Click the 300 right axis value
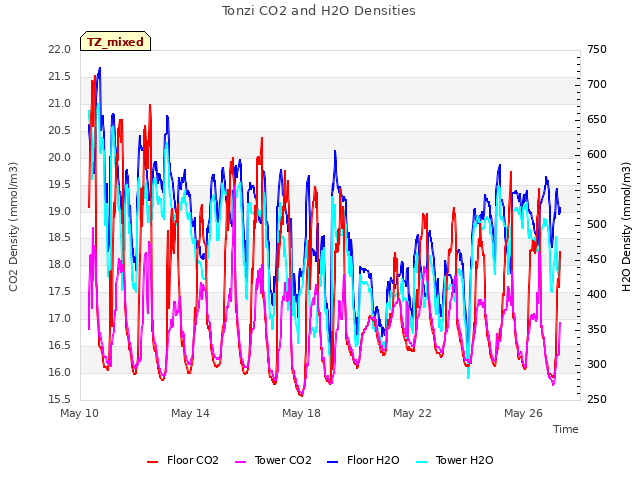The image size is (640, 480). coord(597,365)
